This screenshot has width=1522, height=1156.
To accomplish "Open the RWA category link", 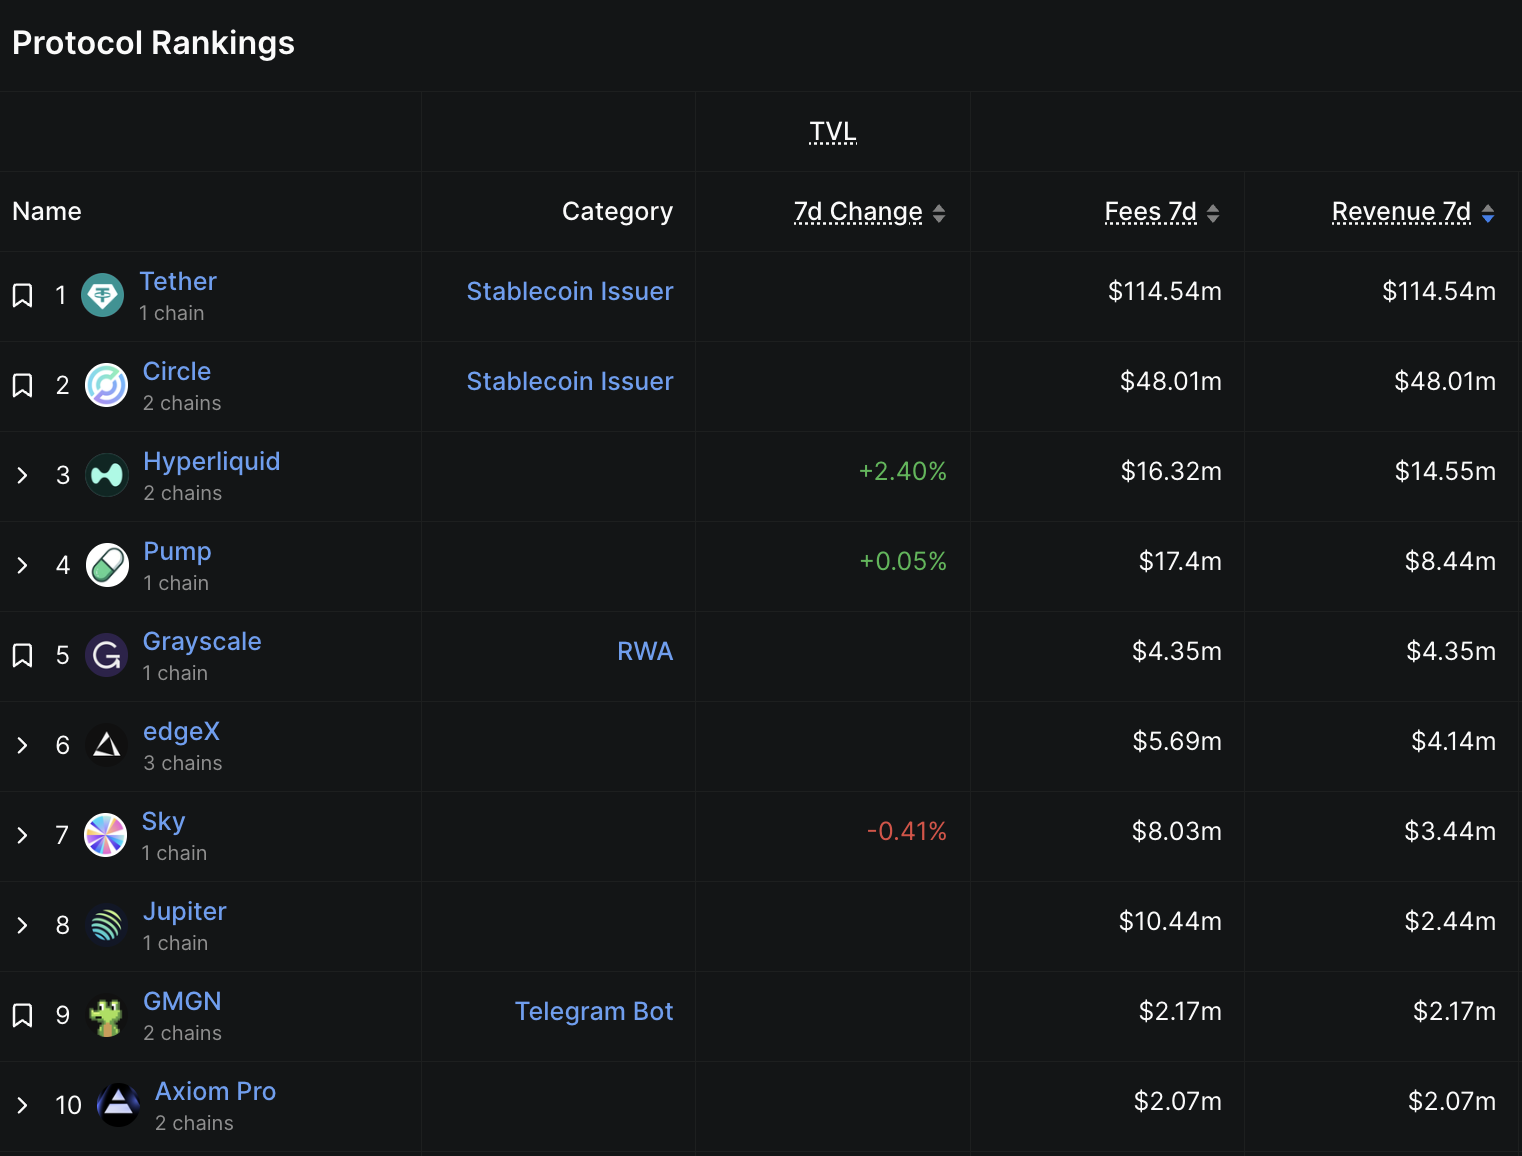I will 644,651.
